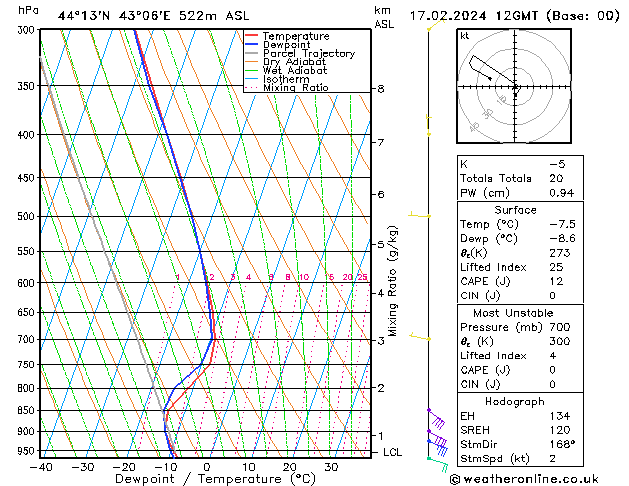Click the 30 temperature axis label
Viewport: 629px width, 486px height.
[x=331, y=467]
